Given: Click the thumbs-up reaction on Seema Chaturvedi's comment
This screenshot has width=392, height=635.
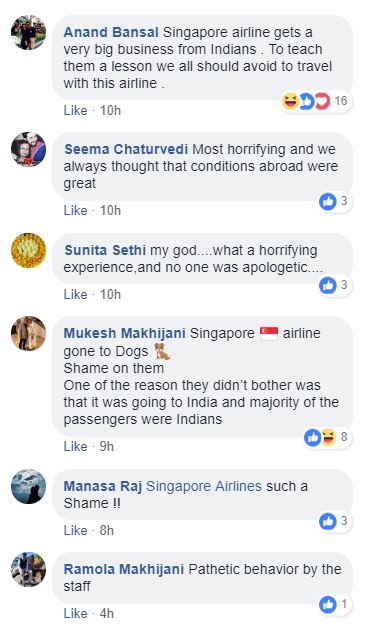Looking at the screenshot, I should (x=328, y=201).
